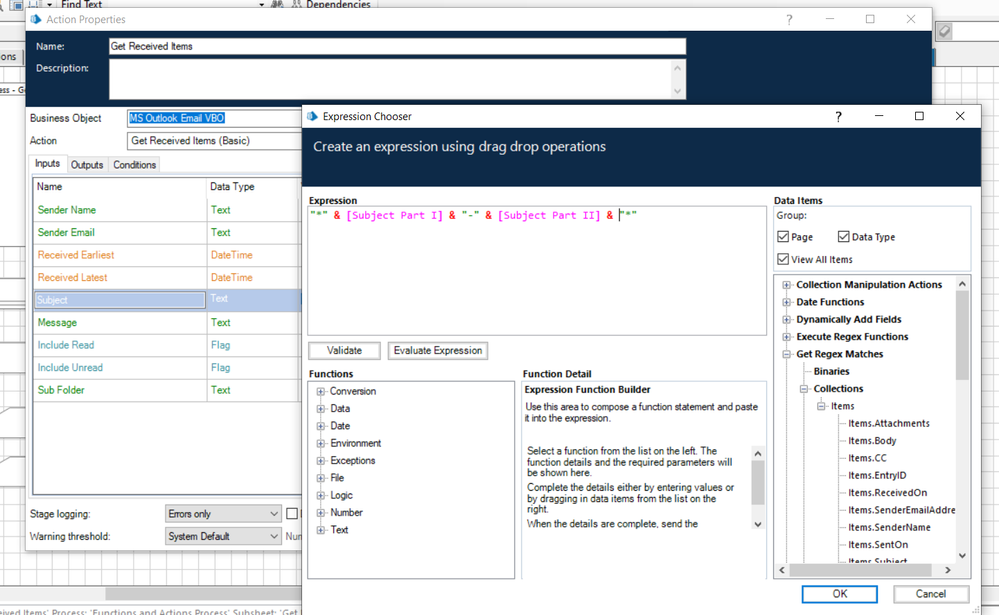Toggle checkbox beside Stage logging dropdown

coord(292,514)
